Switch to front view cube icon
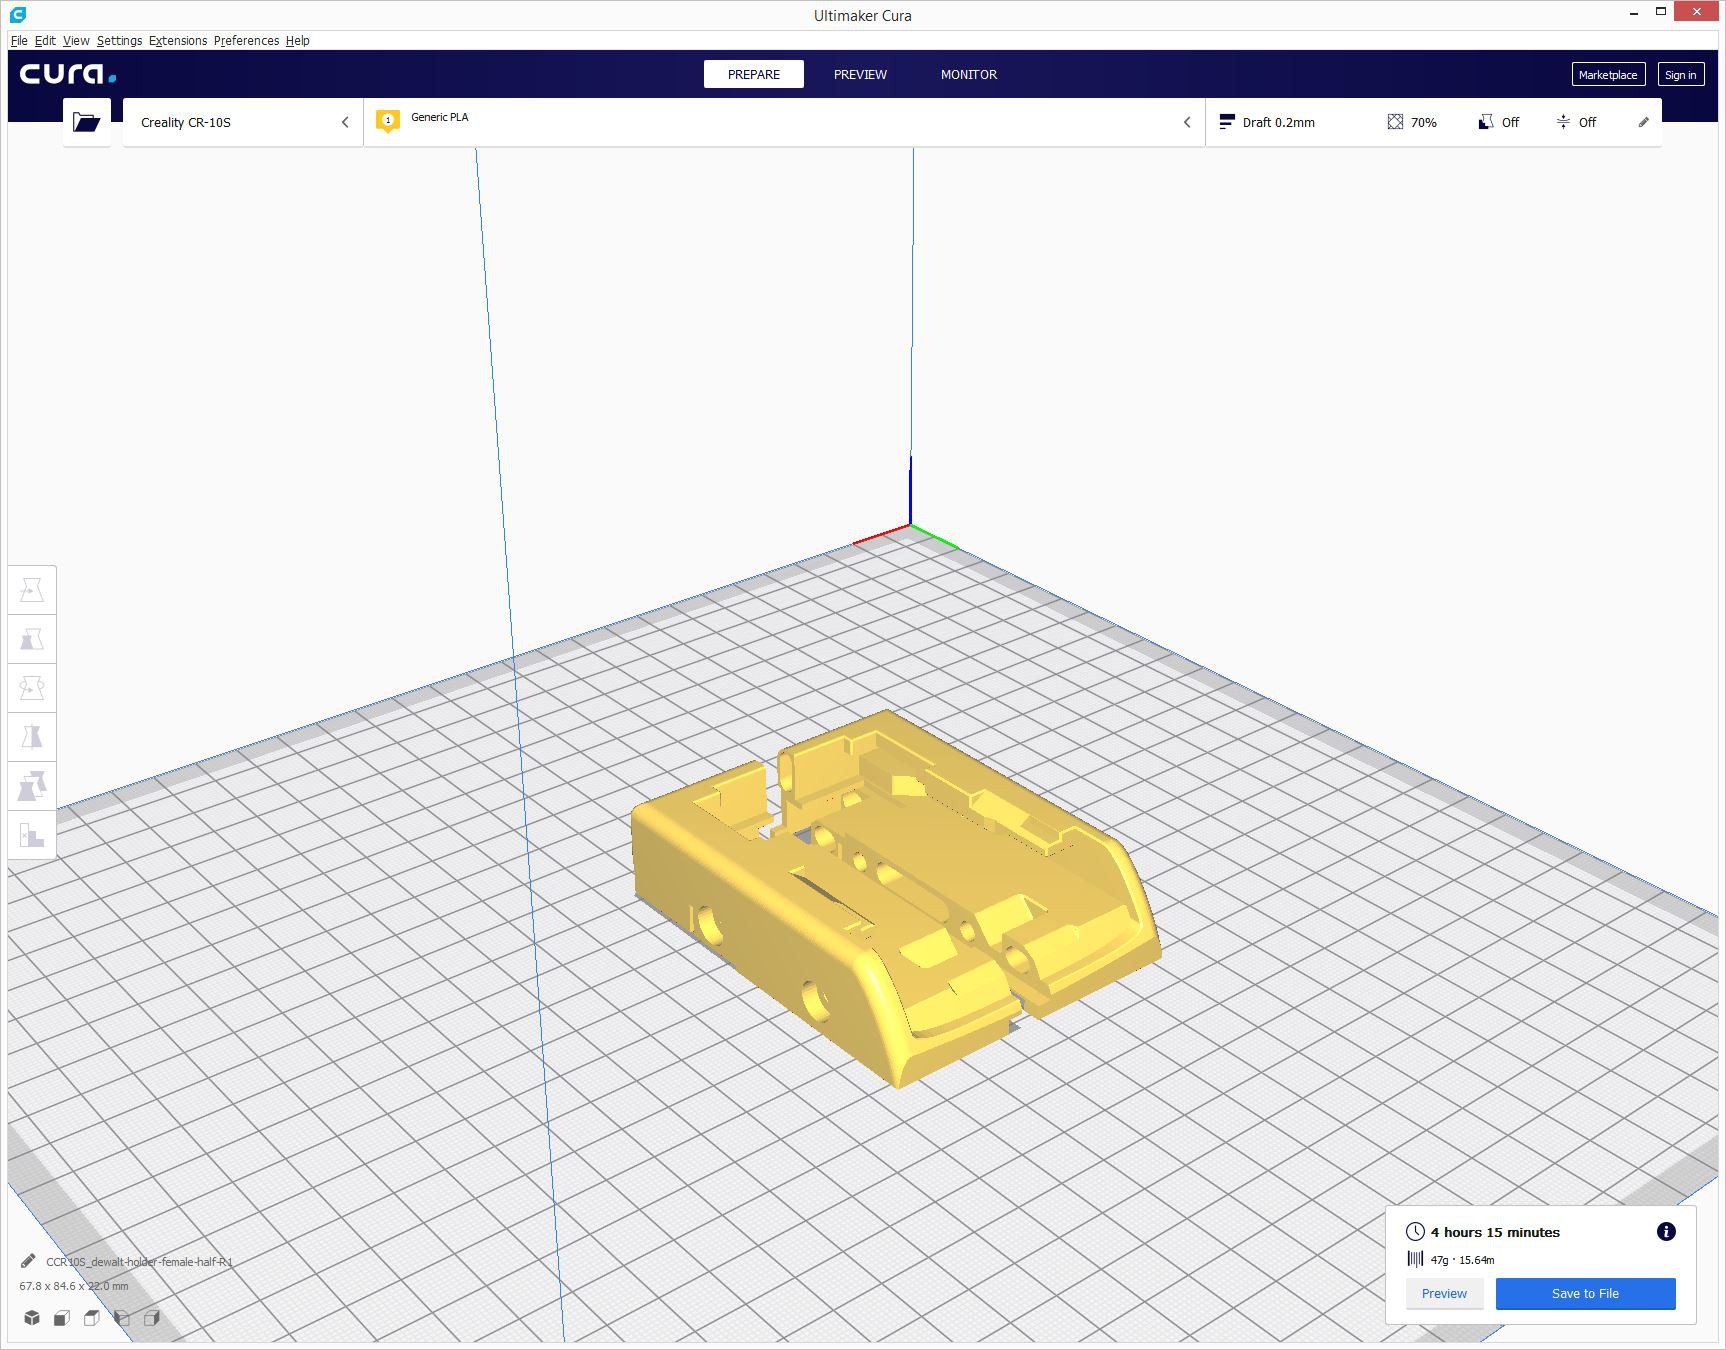This screenshot has height=1350, width=1726. click(x=62, y=1318)
